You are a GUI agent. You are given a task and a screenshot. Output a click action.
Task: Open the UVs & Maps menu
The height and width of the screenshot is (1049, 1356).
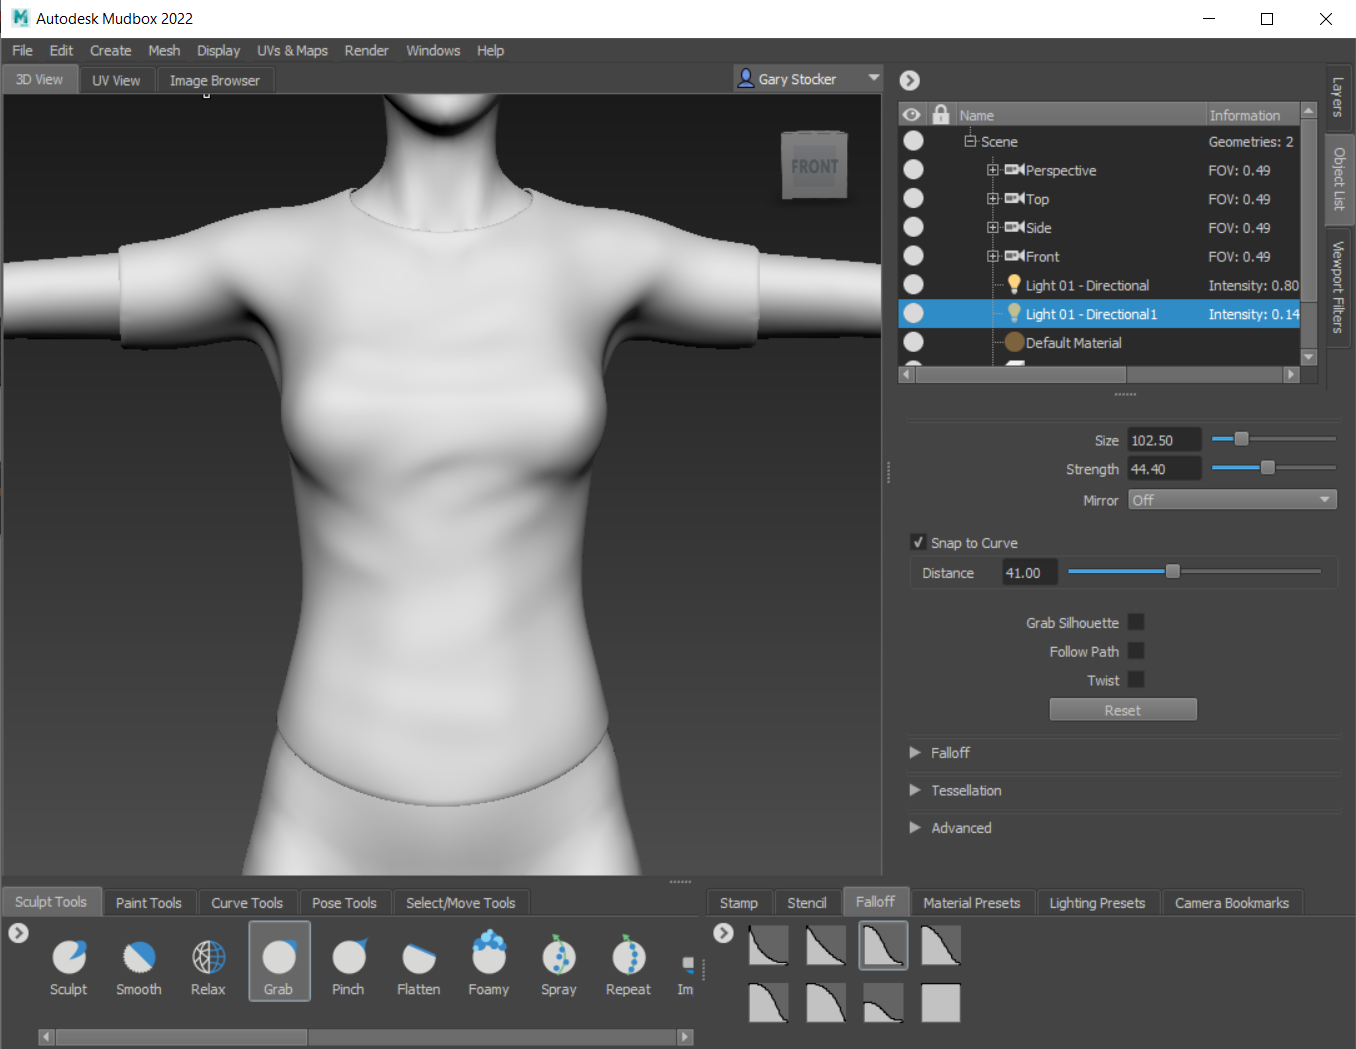coord(292,51)
